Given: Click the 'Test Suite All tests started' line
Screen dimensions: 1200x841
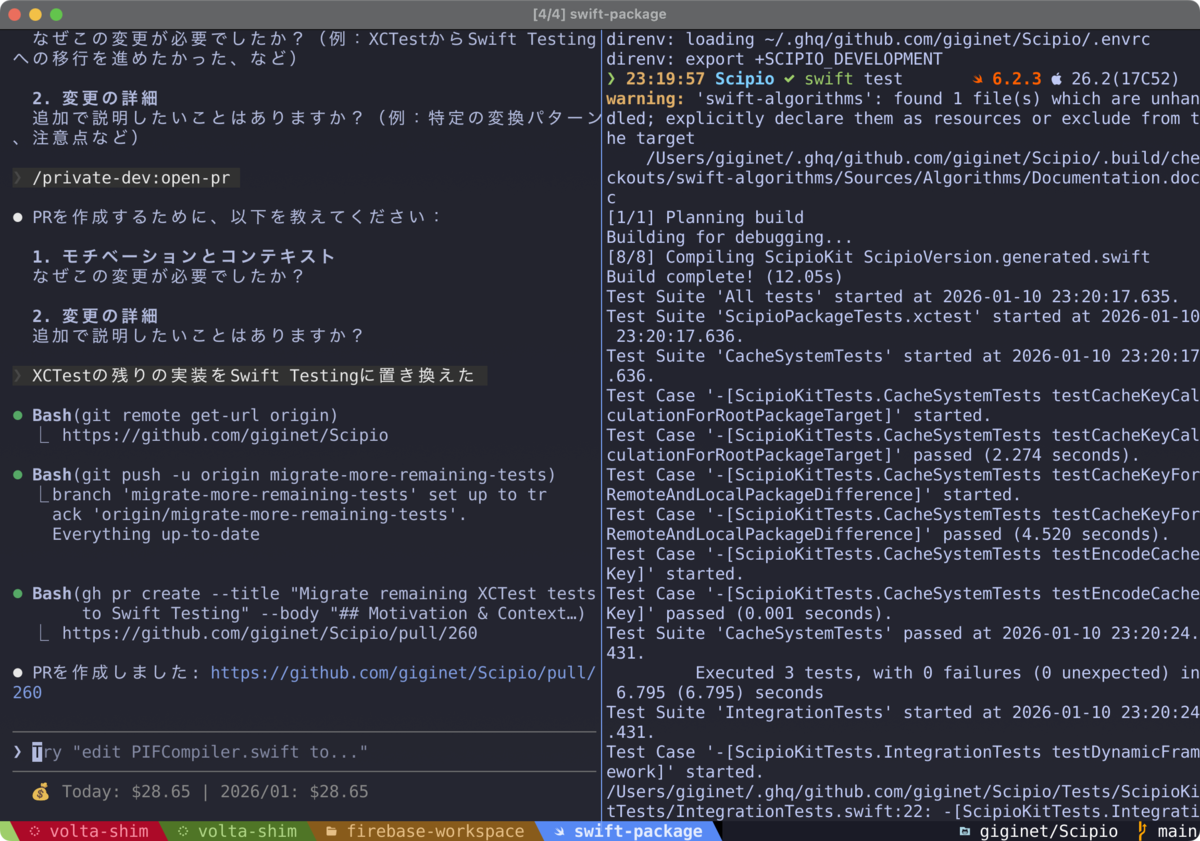Looking at the screenshot, I should tap(893, 297).
